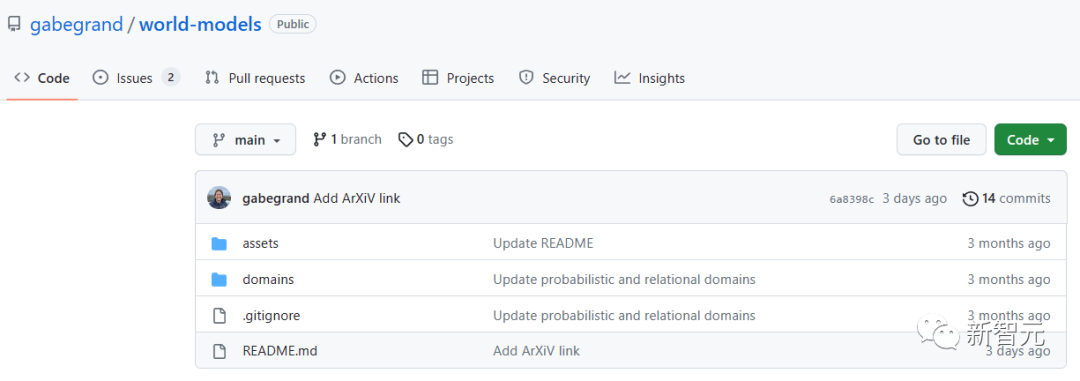Click the assets folder icon

coord(219,243)
